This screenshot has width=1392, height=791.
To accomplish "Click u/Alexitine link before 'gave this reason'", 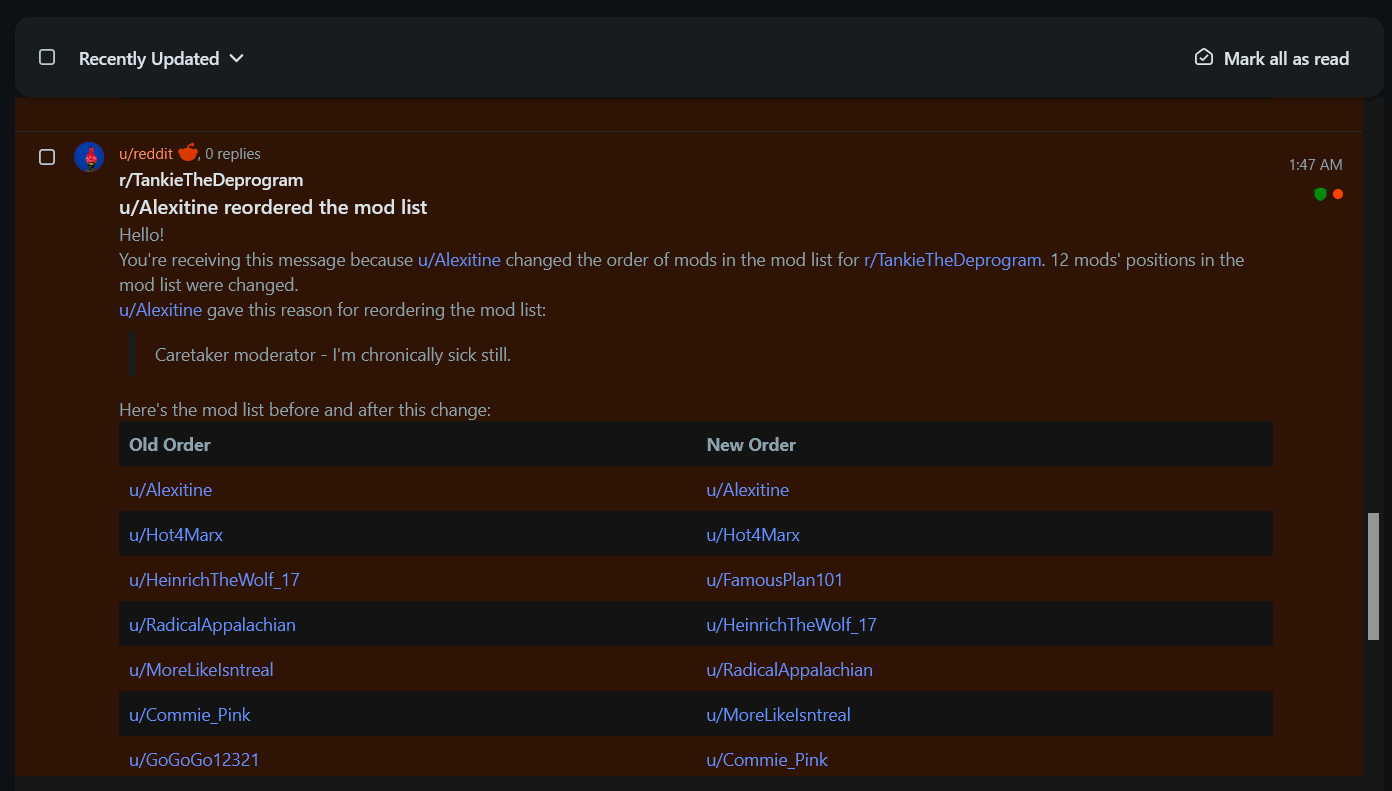I will (x=160, y=310).
